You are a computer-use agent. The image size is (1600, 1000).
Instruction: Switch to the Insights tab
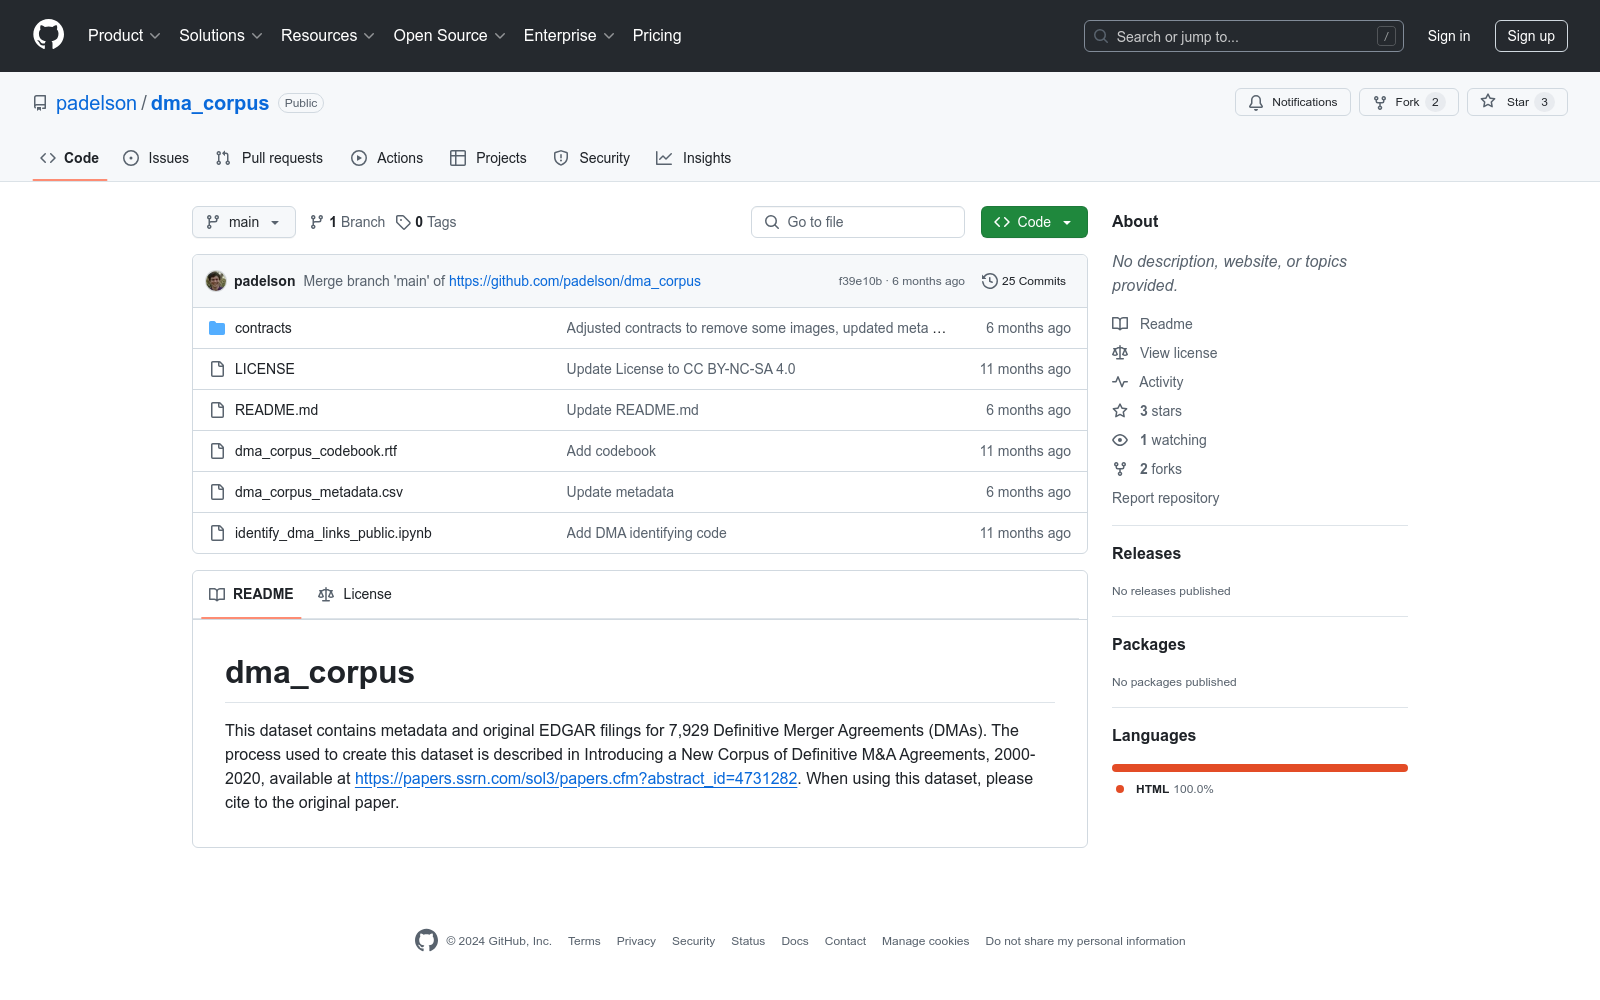pyautogui.click(x=694, y=158)
